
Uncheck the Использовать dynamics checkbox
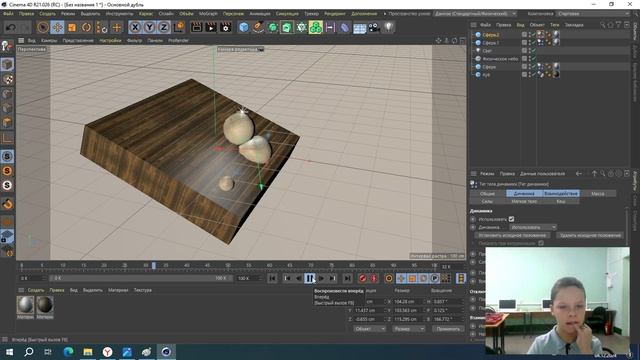(511, 219)
